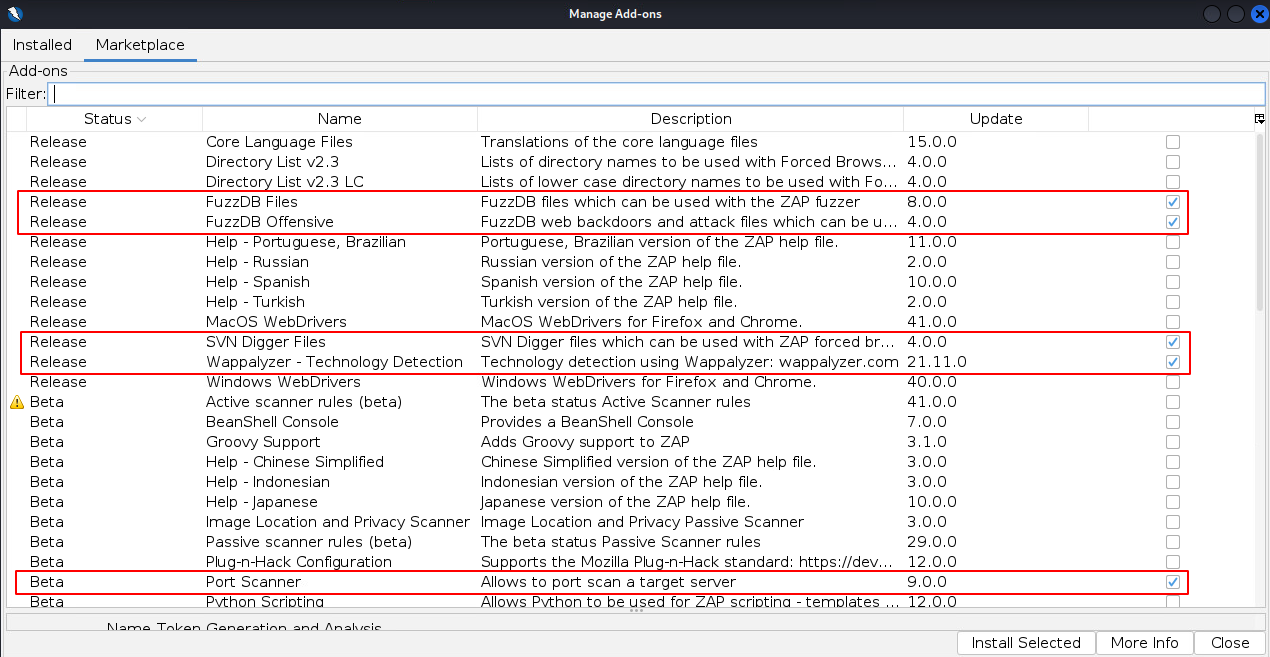Sort add-ons by the Name column header
The image size is (1270, 657).
[x=339, y=119]
